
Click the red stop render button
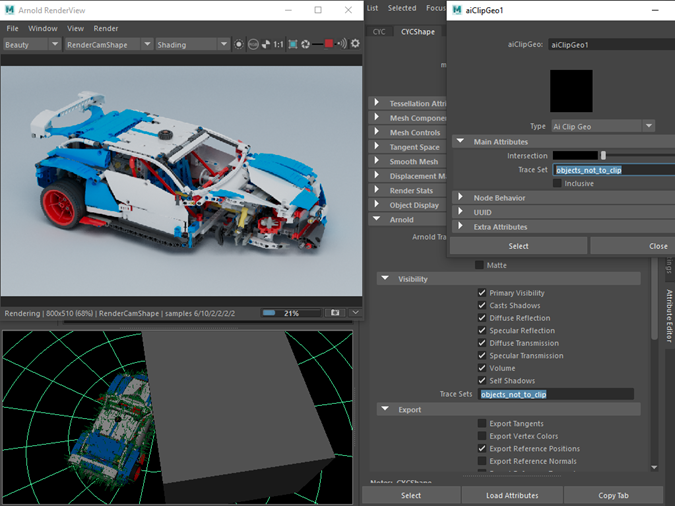[329, 43]
